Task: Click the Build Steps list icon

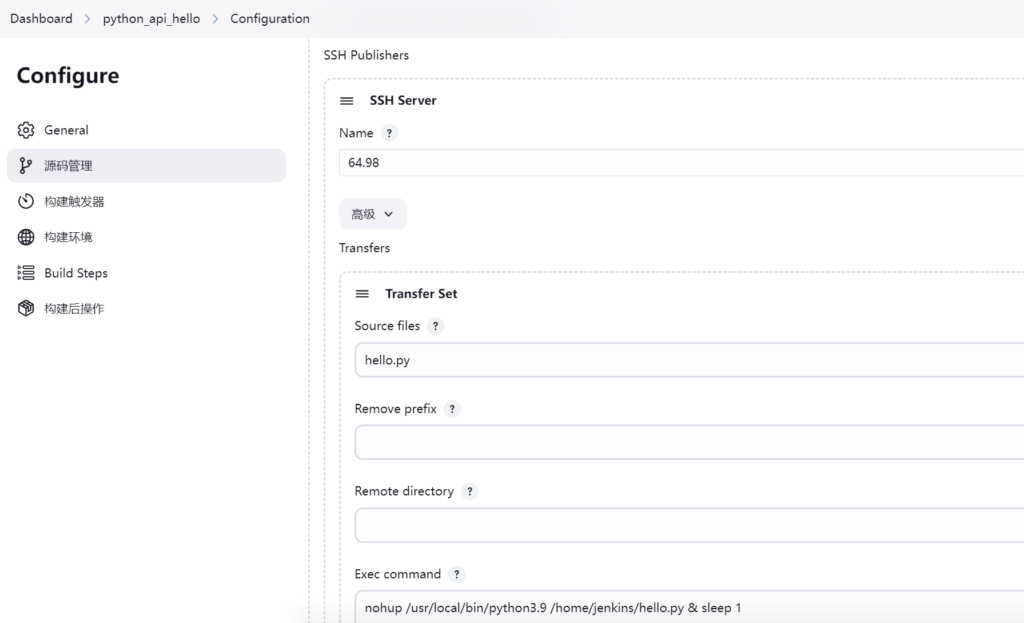Action: (x=26, y=273)
